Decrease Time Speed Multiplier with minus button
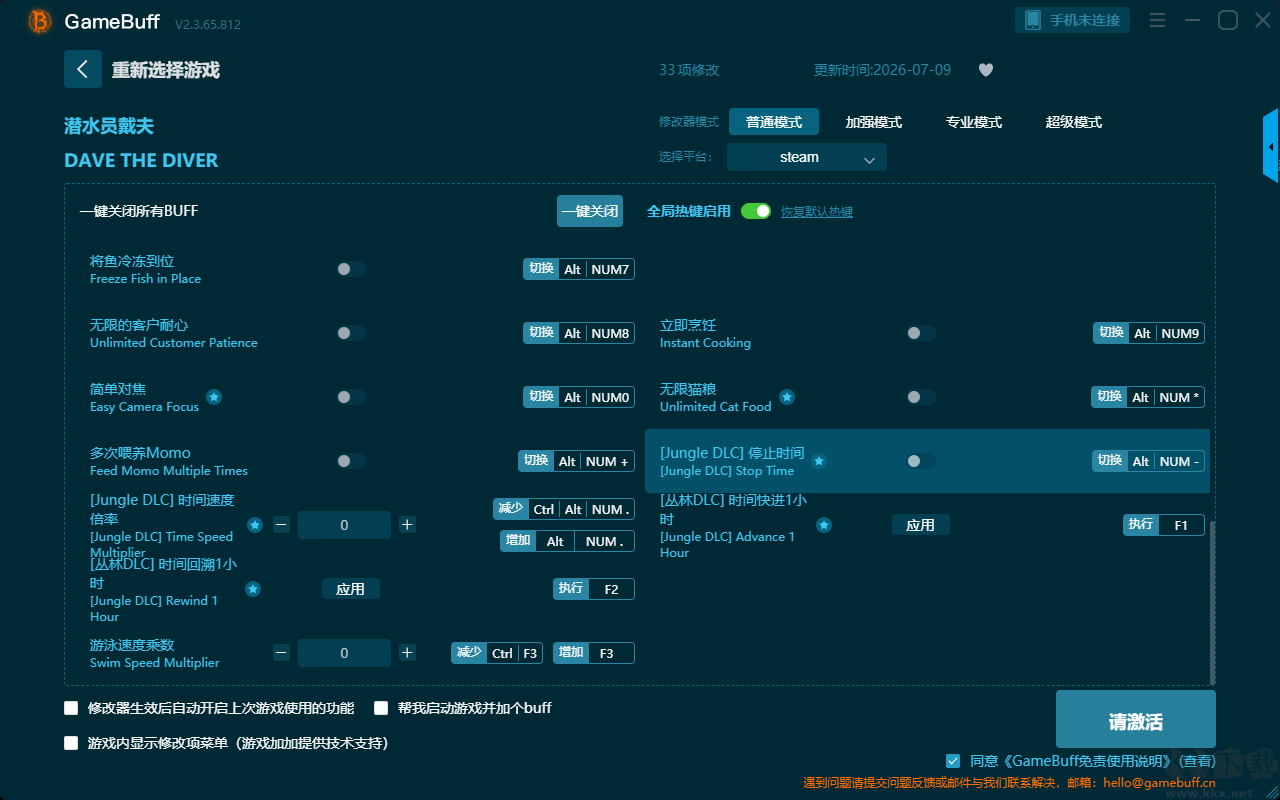1280x800 pixels. click(281, 525)
